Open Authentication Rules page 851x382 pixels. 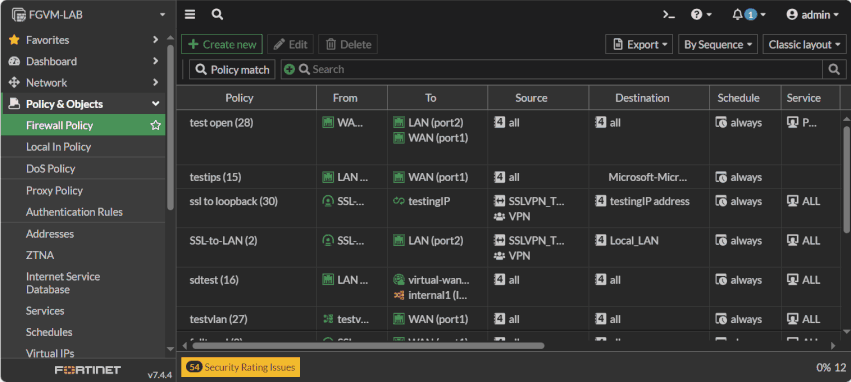point(74,212)
